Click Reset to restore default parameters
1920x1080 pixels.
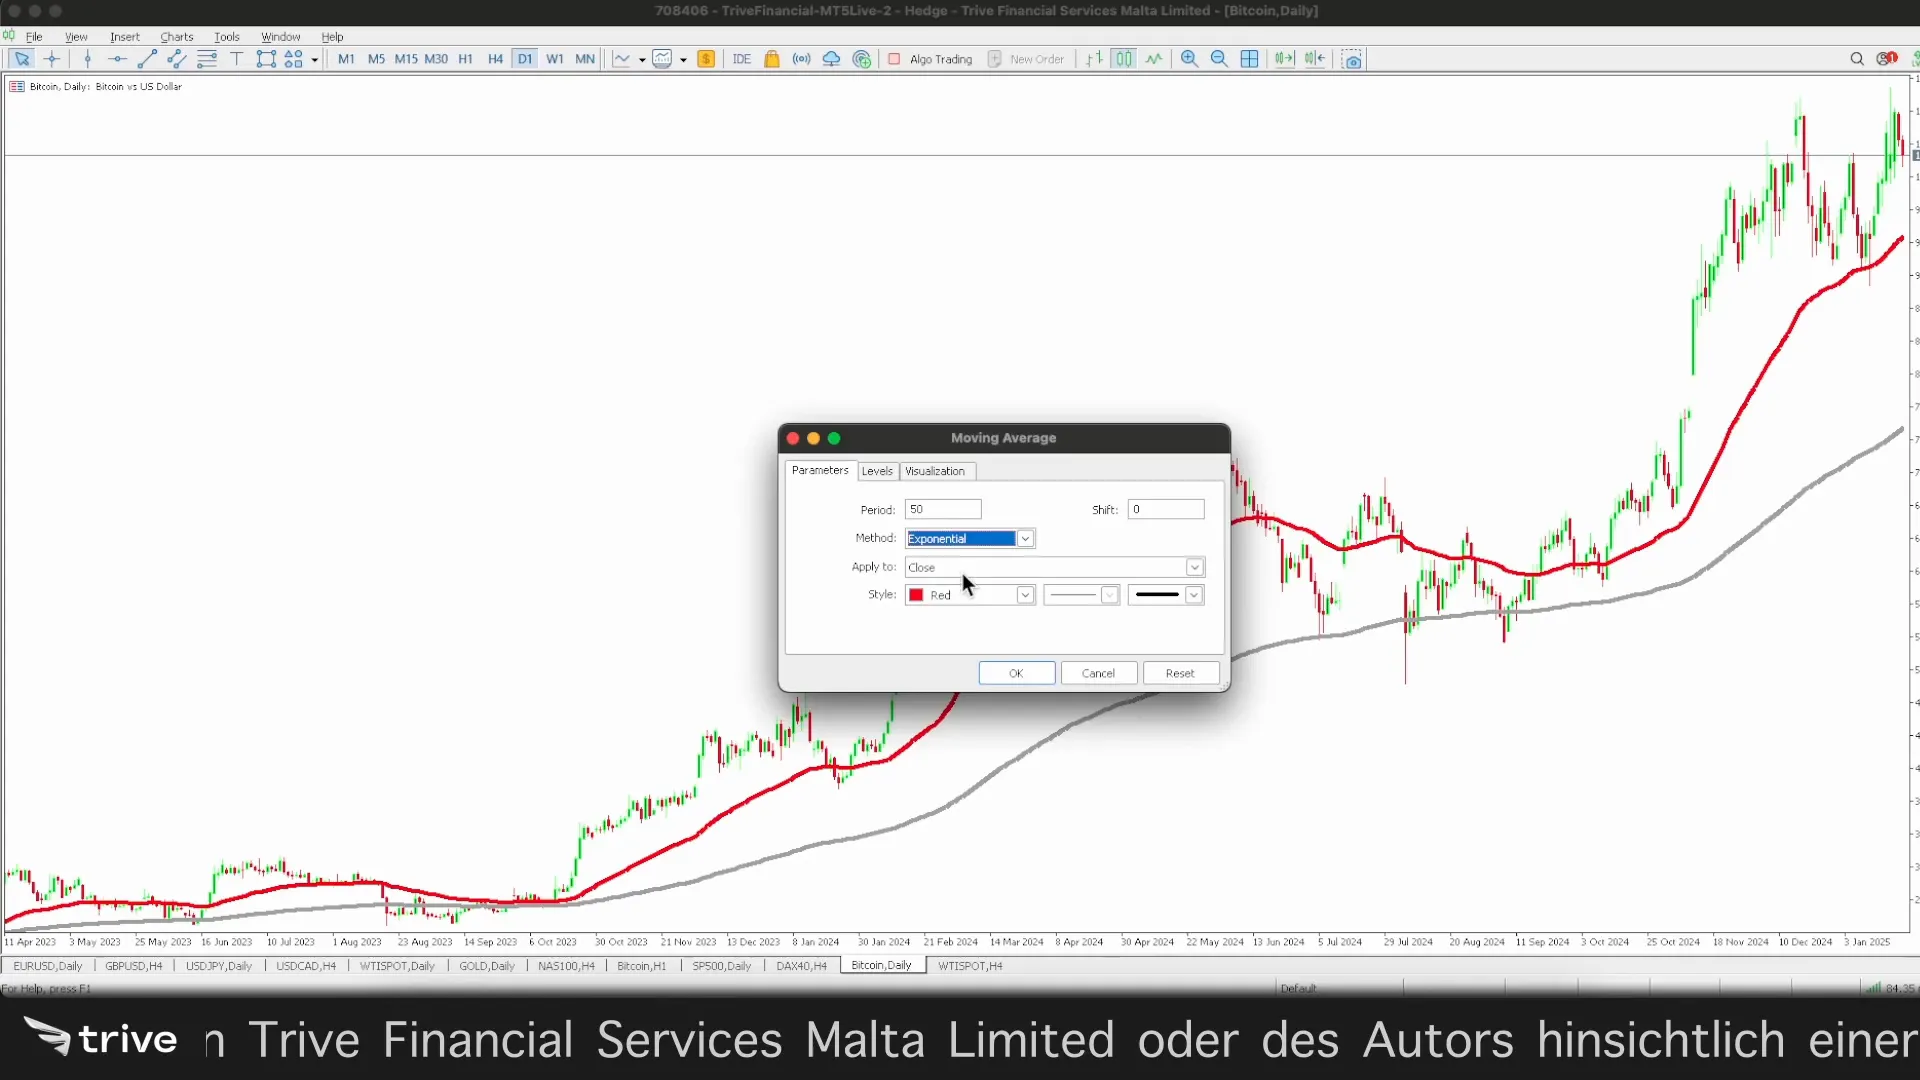(1180, 673)
